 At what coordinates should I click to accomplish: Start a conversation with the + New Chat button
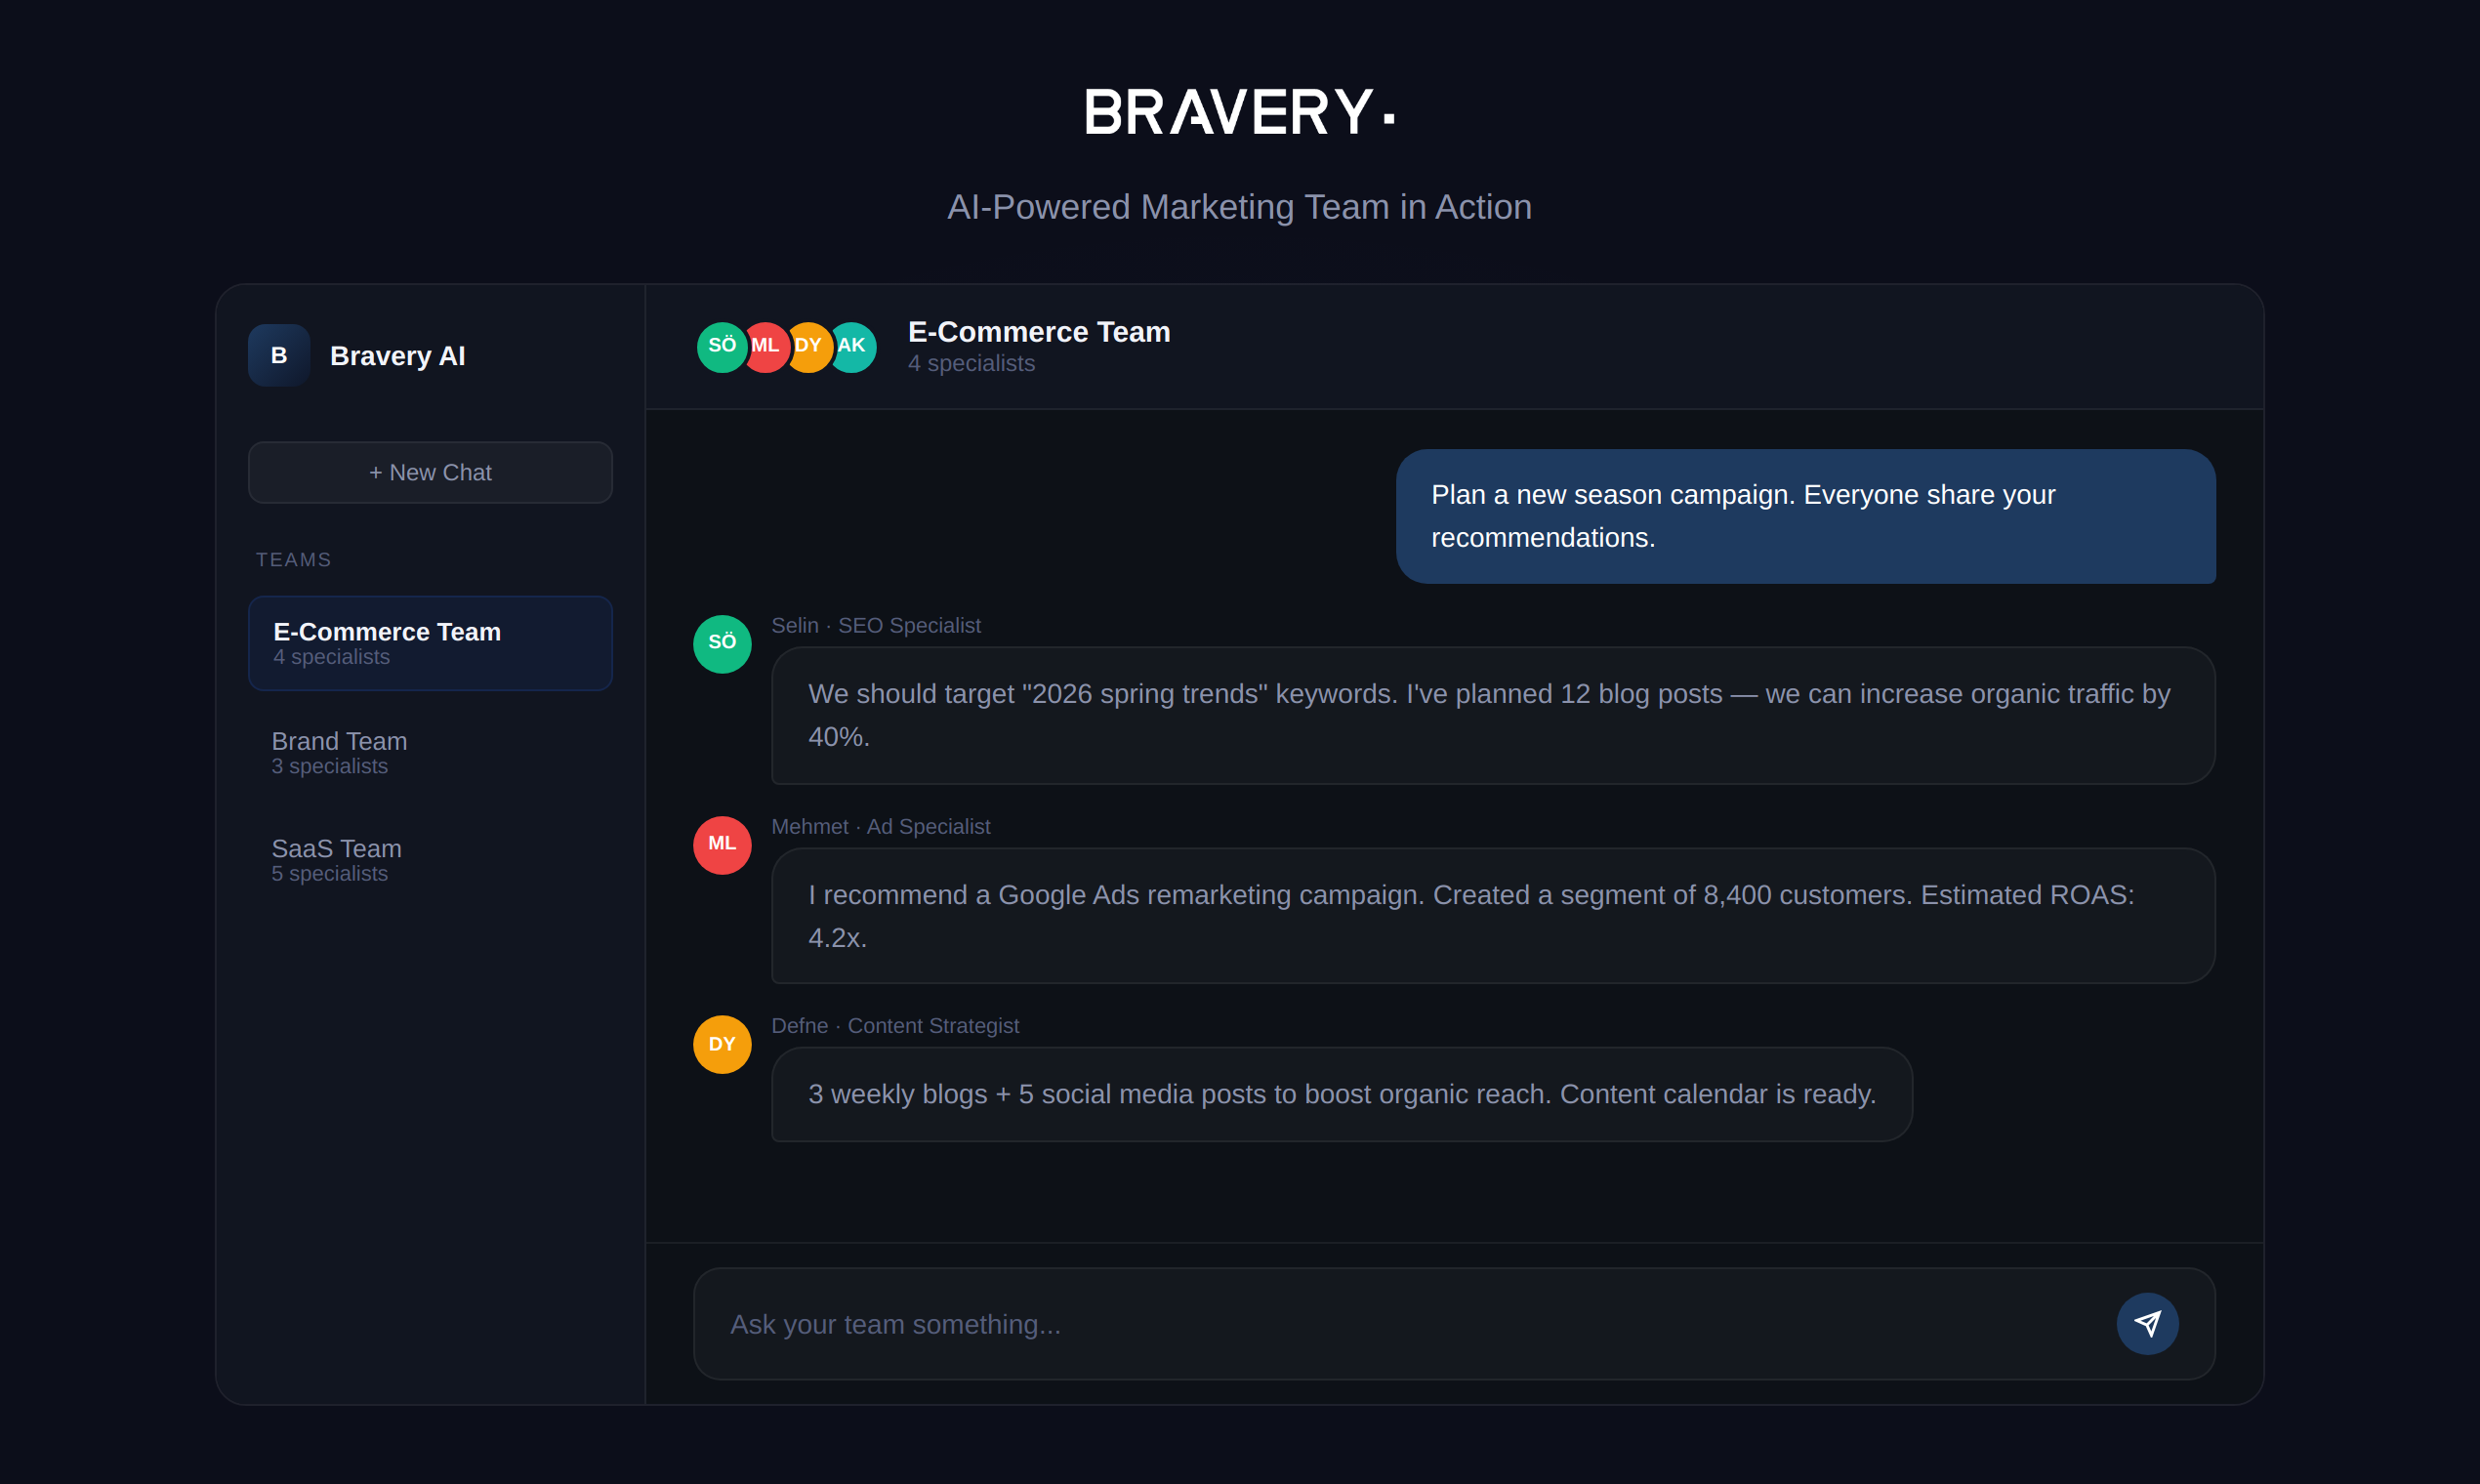click(x=430, y=472)
